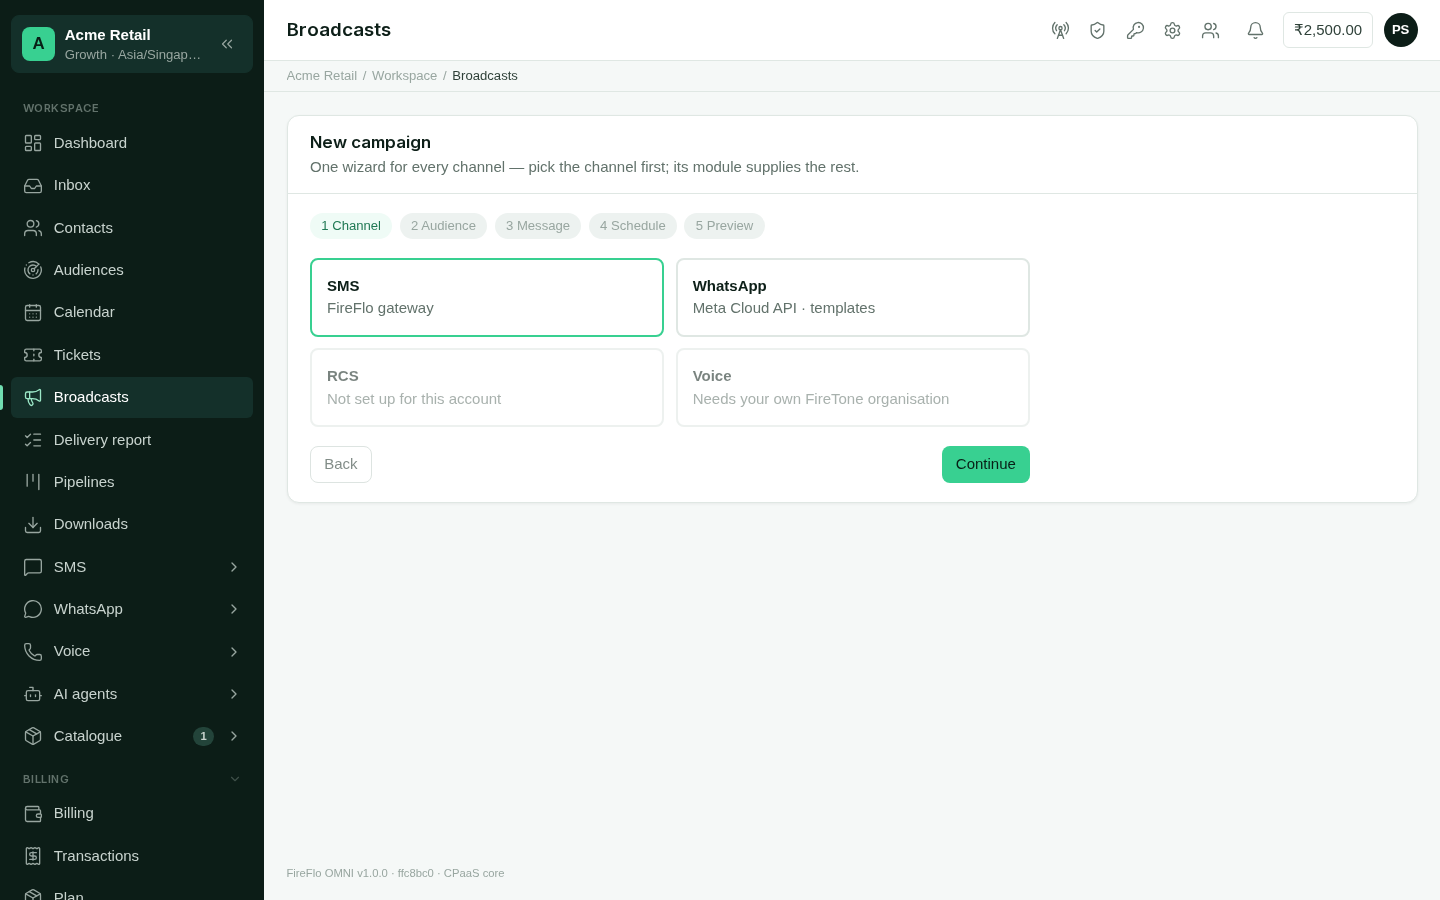Viewport: 1440px width, 900px height.
Task: Click the Contacts people icon in sidebar
Action: [x=33, y=228]
